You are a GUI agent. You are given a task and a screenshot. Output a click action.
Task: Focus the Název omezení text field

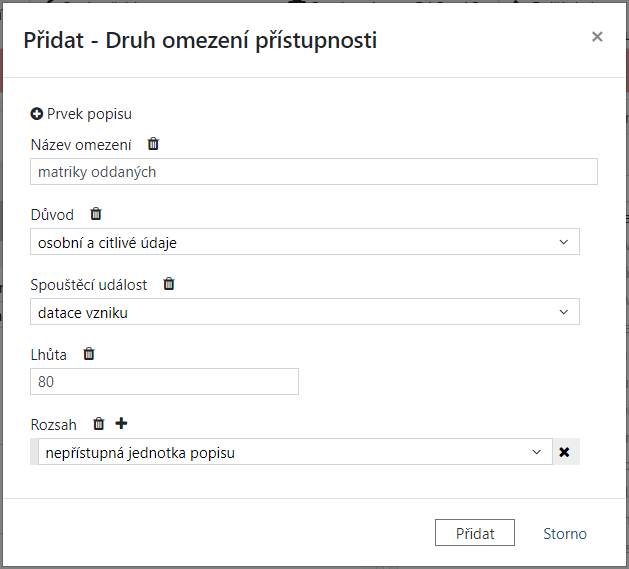click(314, 172)
